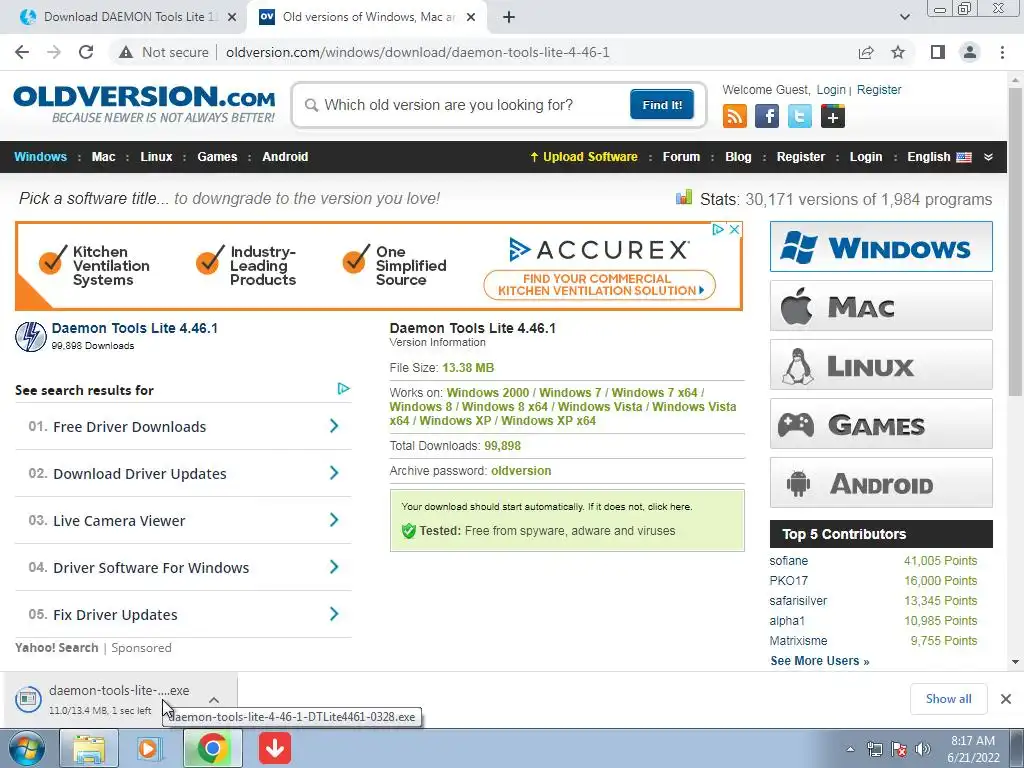Click the Register link beside Welcome Guest

pyautogui.click(x=879, y=89)
